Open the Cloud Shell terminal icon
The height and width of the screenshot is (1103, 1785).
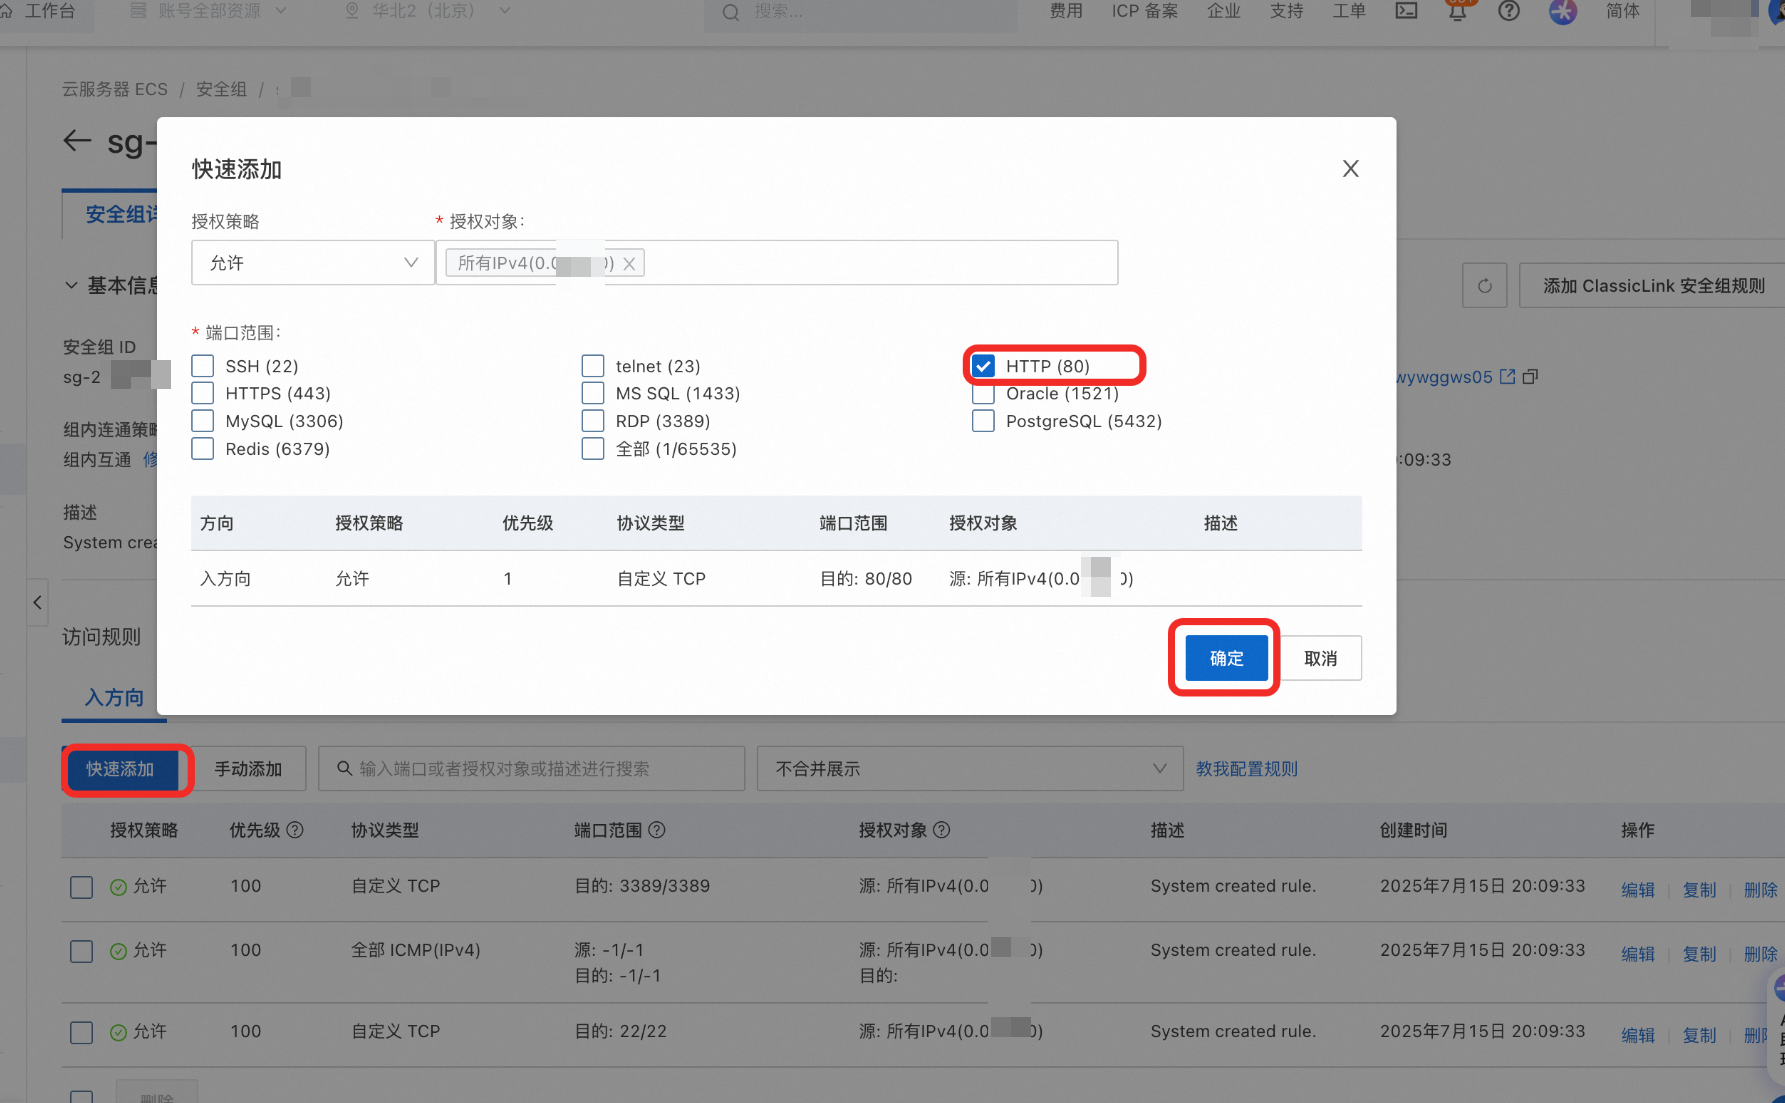coord(1406,11)
